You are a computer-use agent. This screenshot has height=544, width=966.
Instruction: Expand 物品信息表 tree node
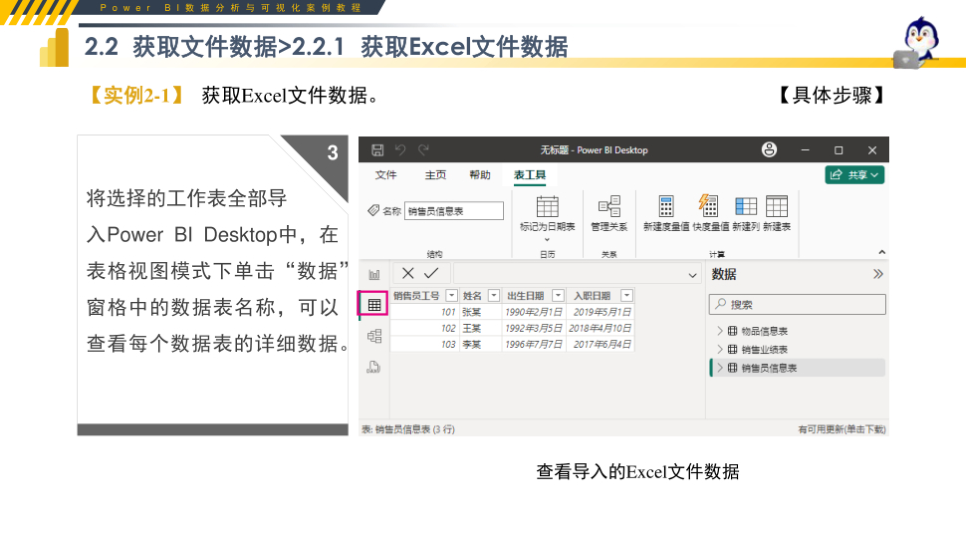point(720,331)
